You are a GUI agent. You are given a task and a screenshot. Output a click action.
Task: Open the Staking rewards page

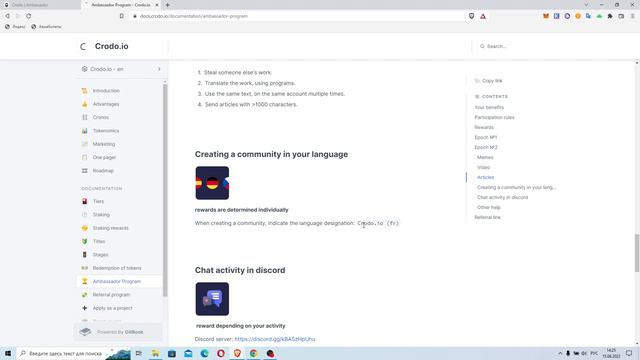tap(110, 228)
